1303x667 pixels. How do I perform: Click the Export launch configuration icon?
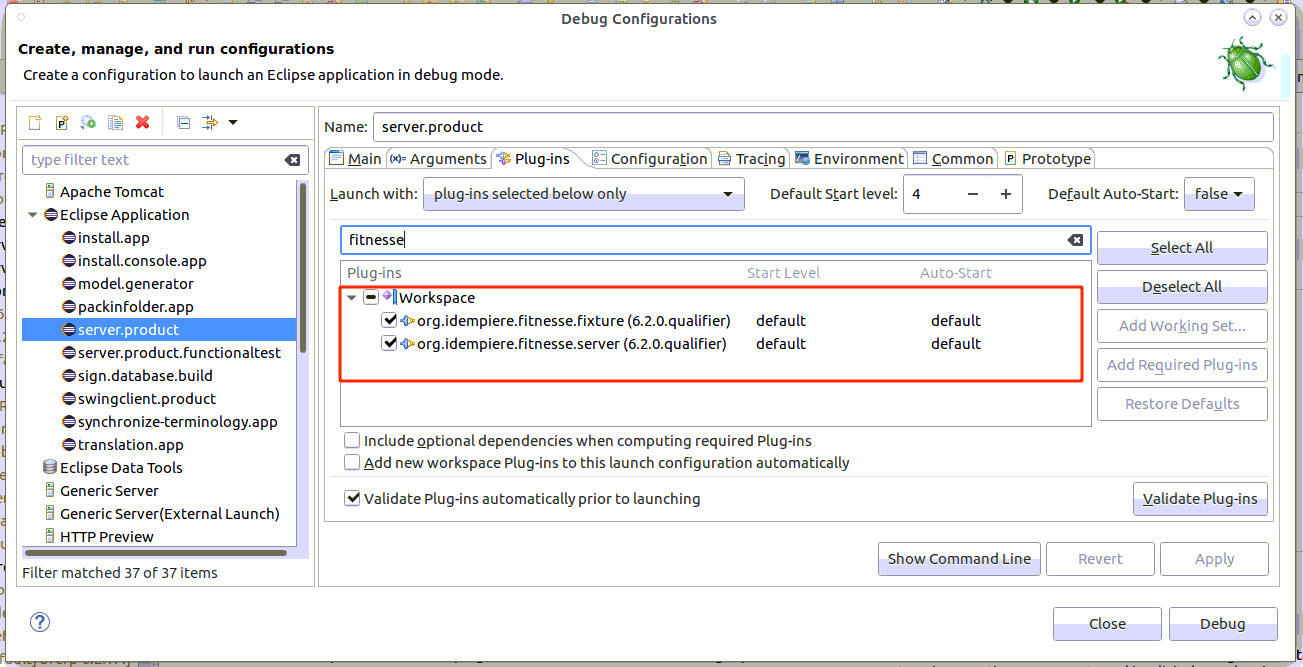coord(89,122)
